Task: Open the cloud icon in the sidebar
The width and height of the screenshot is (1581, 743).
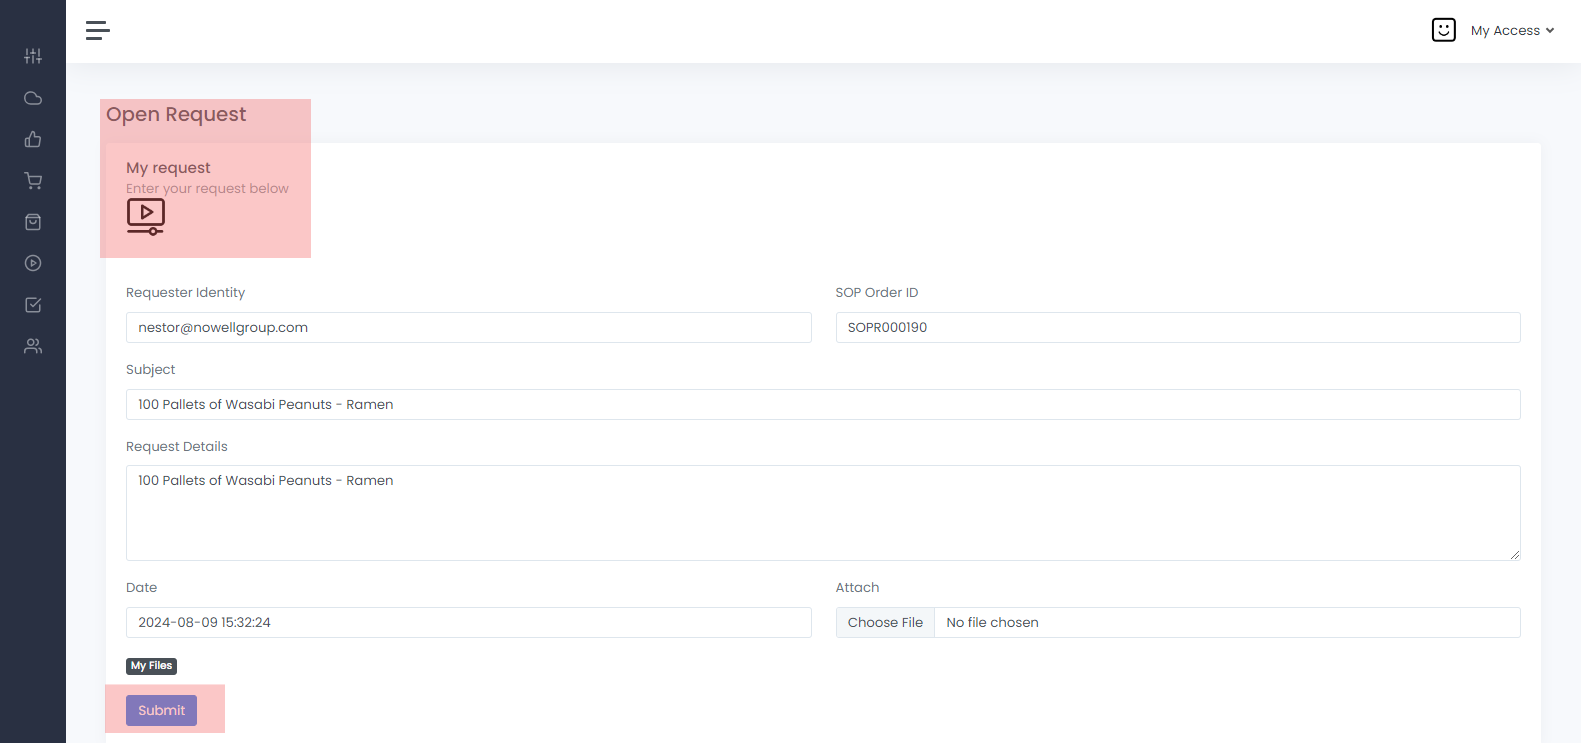Action: tap(33, 98)
